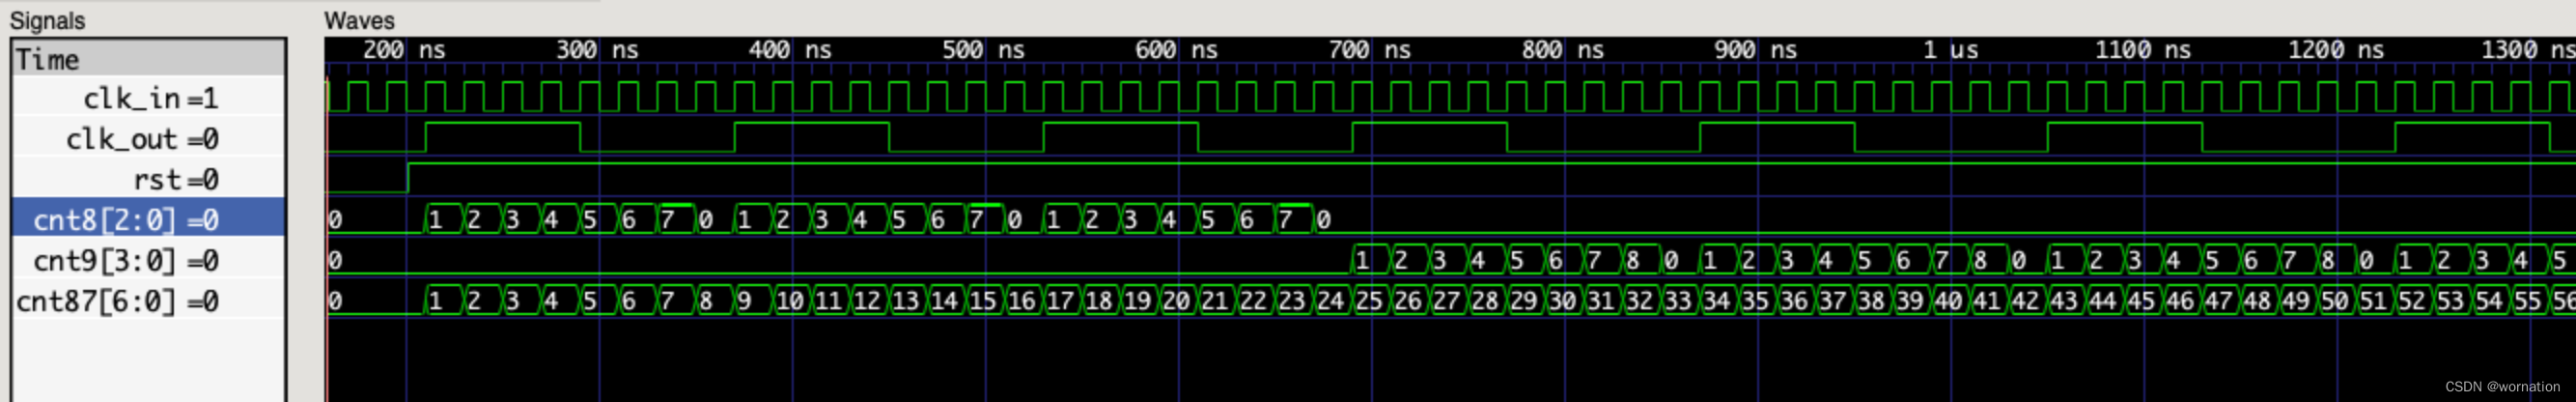Select the clk_in signal row

pos(149,98)
